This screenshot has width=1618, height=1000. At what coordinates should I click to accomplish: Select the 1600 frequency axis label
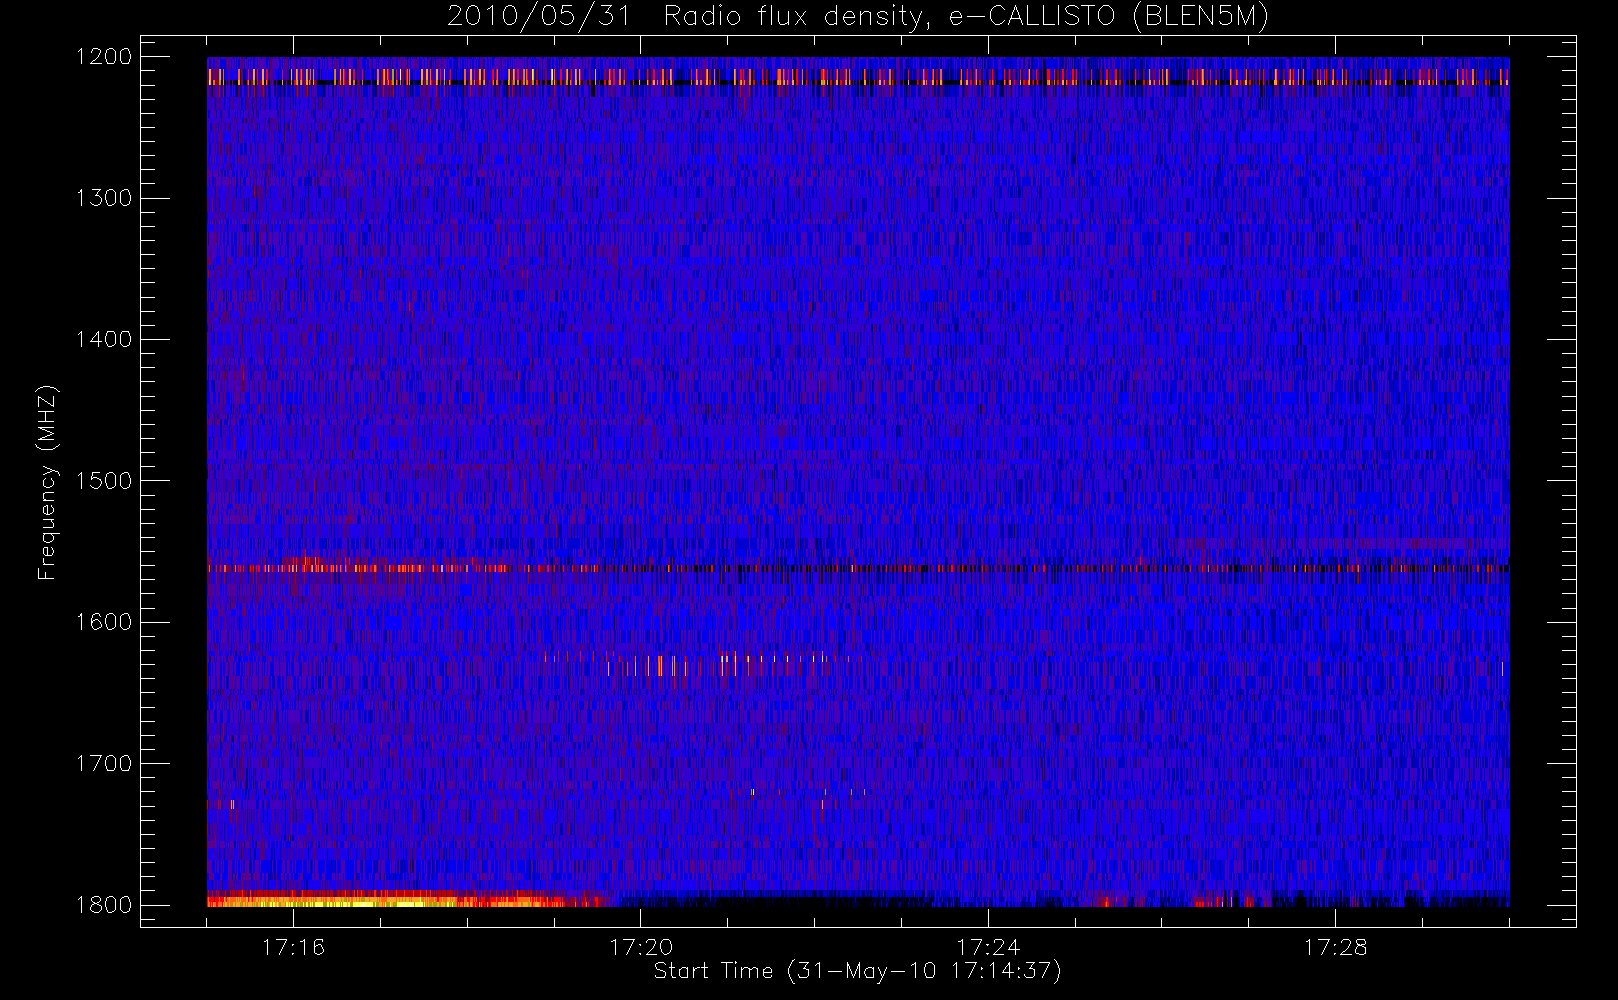(x=104, y=622)
